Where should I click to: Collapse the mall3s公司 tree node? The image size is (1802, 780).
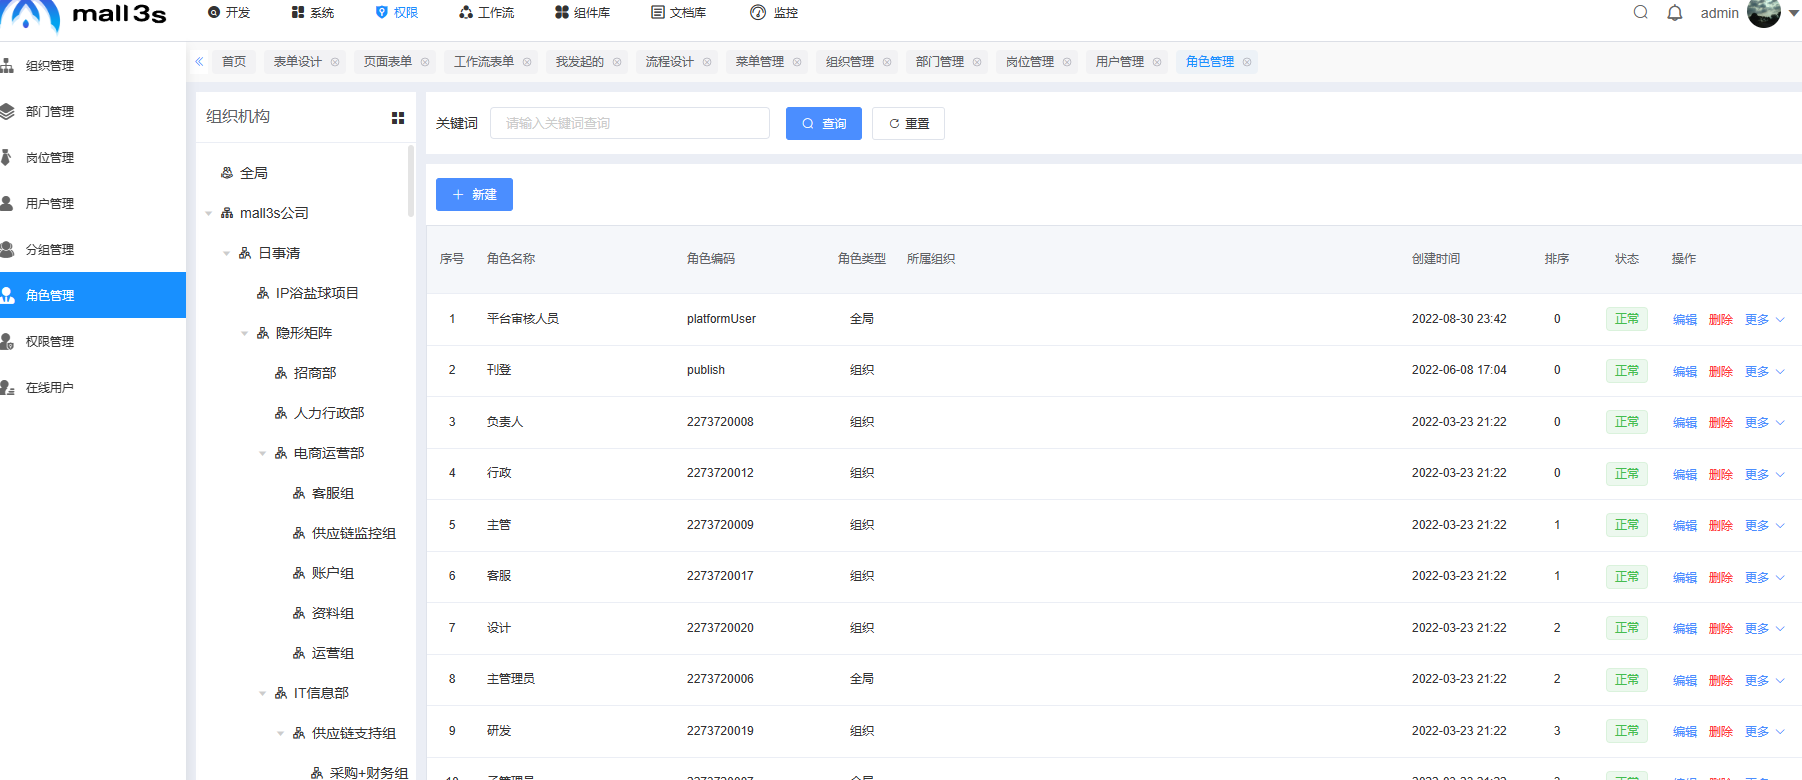tap(209, 213)
